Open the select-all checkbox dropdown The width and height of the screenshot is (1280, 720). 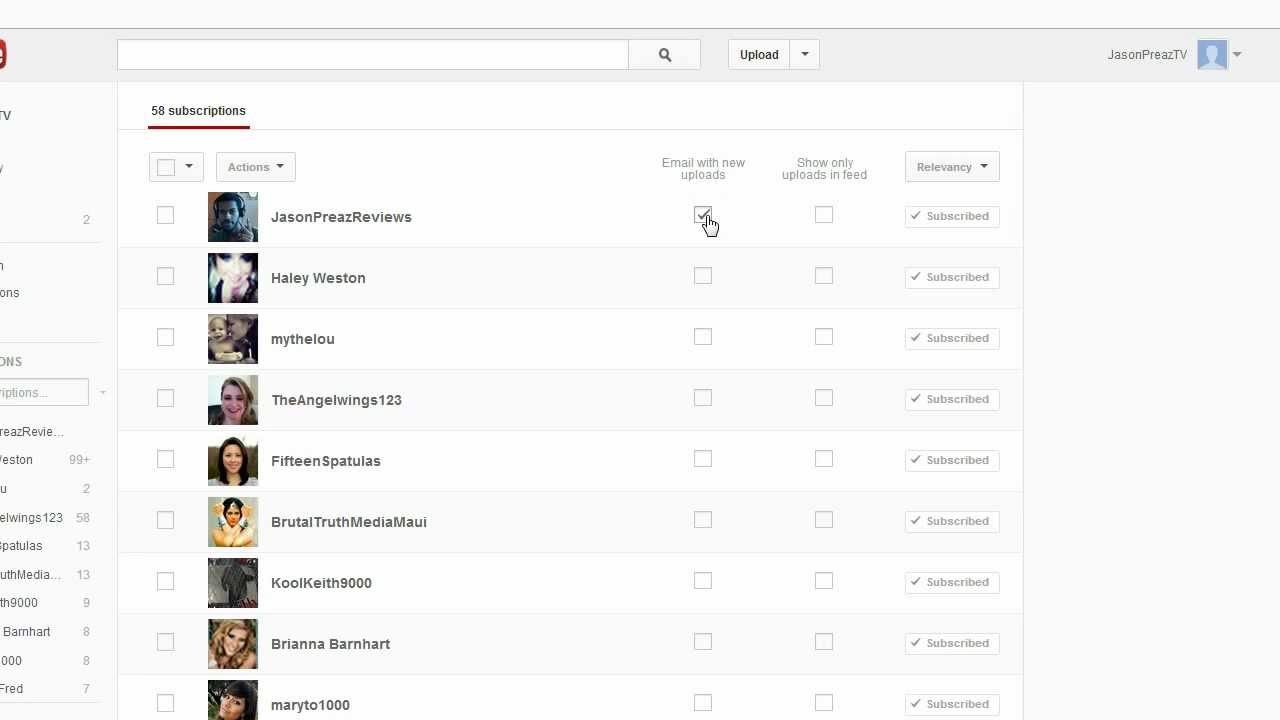tap(188, 167)
